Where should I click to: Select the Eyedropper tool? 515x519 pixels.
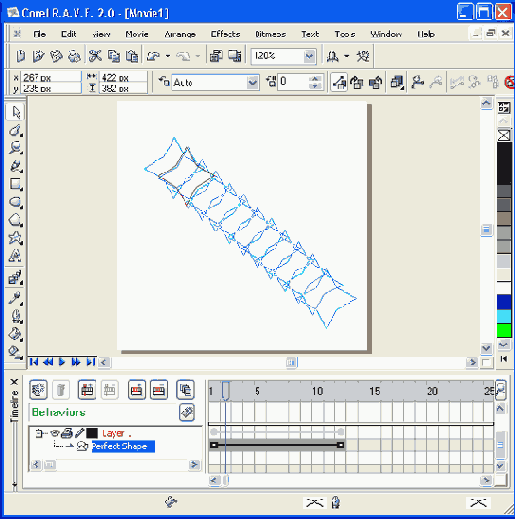[x=15, y=298]
